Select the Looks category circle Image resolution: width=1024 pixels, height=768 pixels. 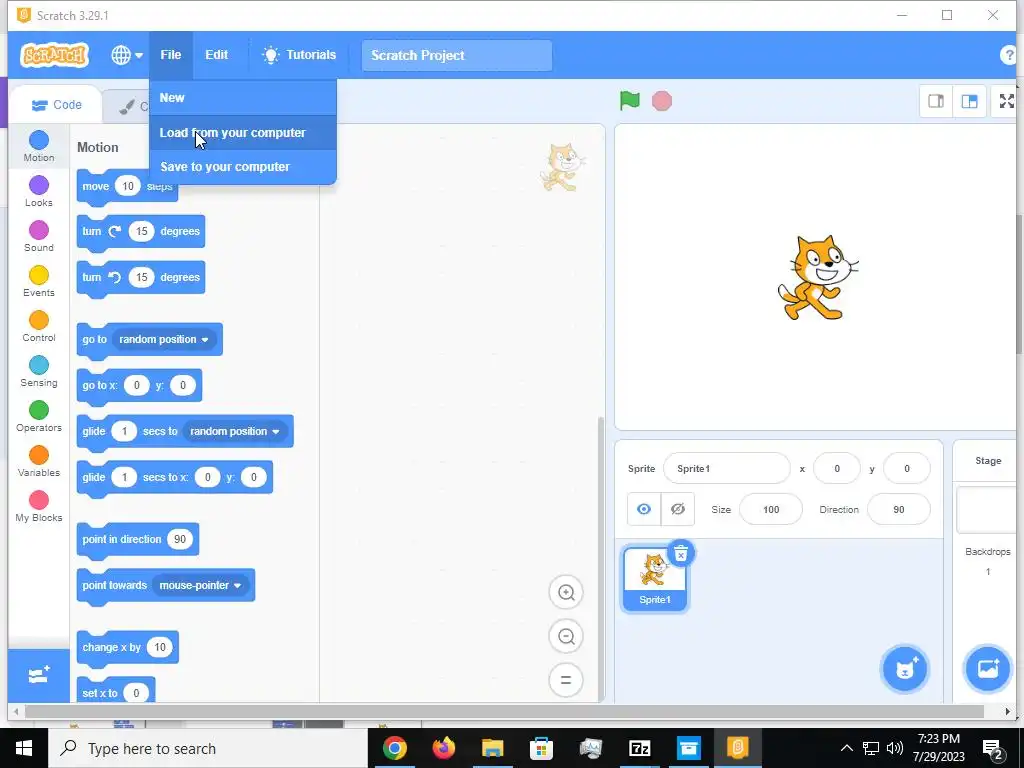(x=39, y=185)
